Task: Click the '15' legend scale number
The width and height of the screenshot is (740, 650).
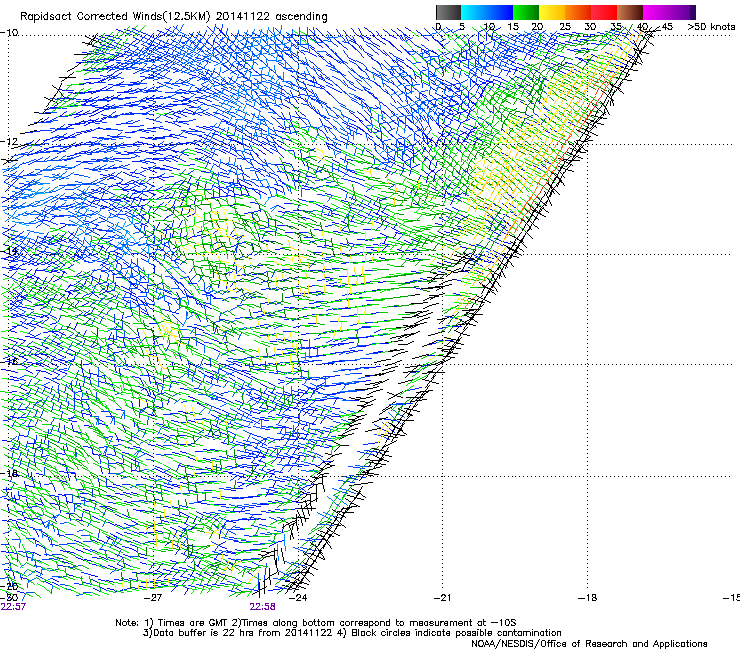Action: pyautogui.click(x=513, y=26)
